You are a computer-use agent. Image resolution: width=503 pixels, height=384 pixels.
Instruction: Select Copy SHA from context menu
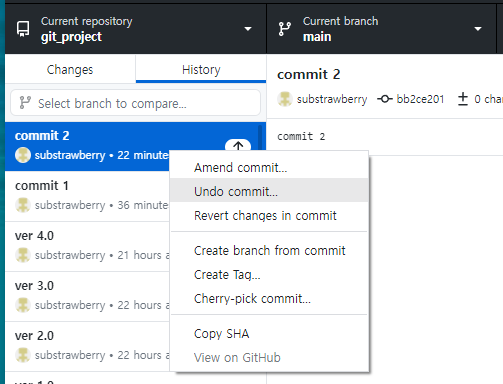pyautogui.click(x=269, y=334)
